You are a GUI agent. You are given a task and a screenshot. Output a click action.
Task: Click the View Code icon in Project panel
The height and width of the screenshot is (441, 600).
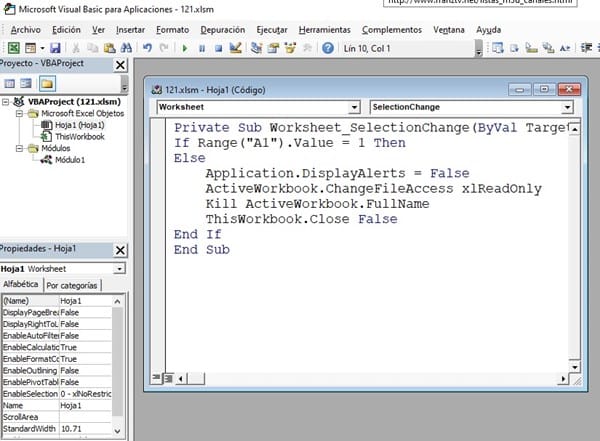tap(9, 82)
